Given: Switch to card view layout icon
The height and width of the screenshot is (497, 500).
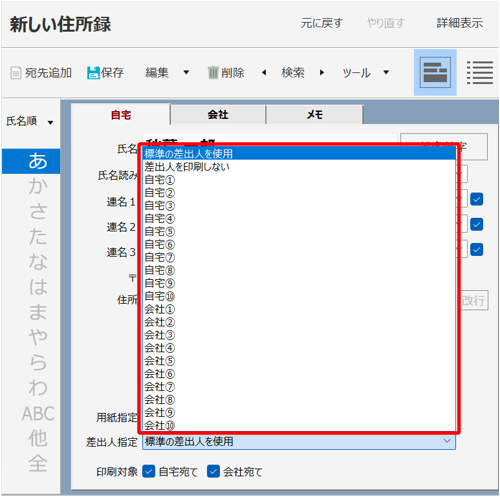Looking at the screenshot, I should coord(435,72).
